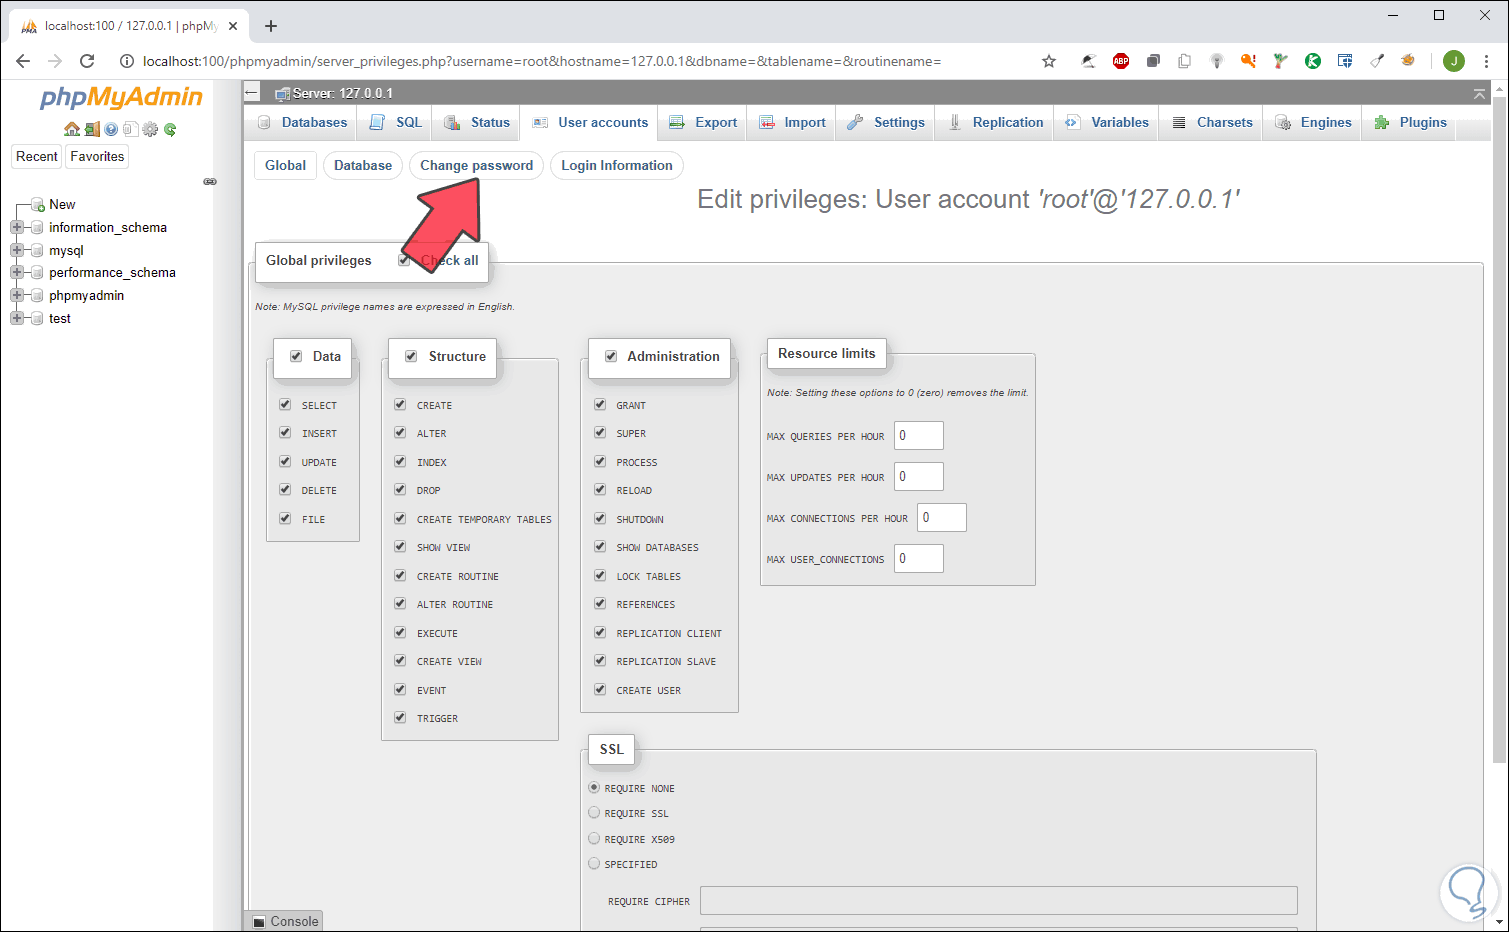Open the Chrome three-dot menu
Screen dimensions: 1509x932
(x=1486, y=61)
